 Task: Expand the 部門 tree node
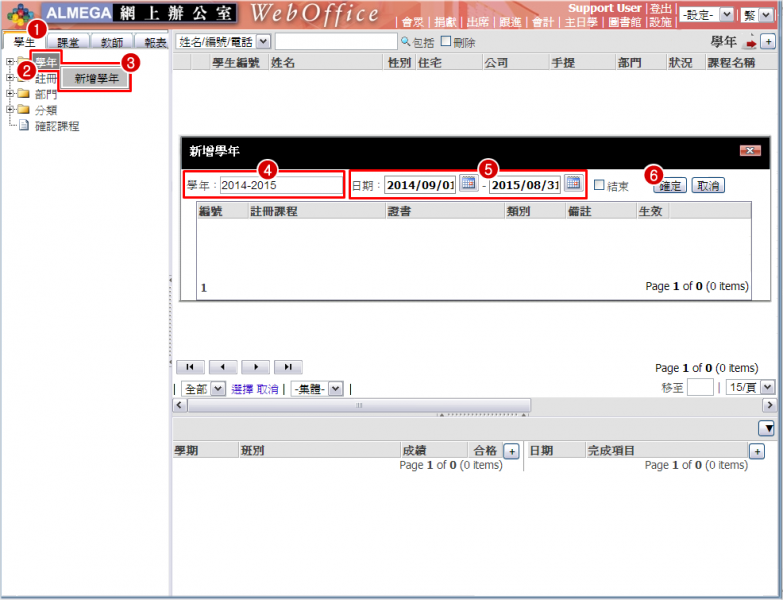coord(9,94)
